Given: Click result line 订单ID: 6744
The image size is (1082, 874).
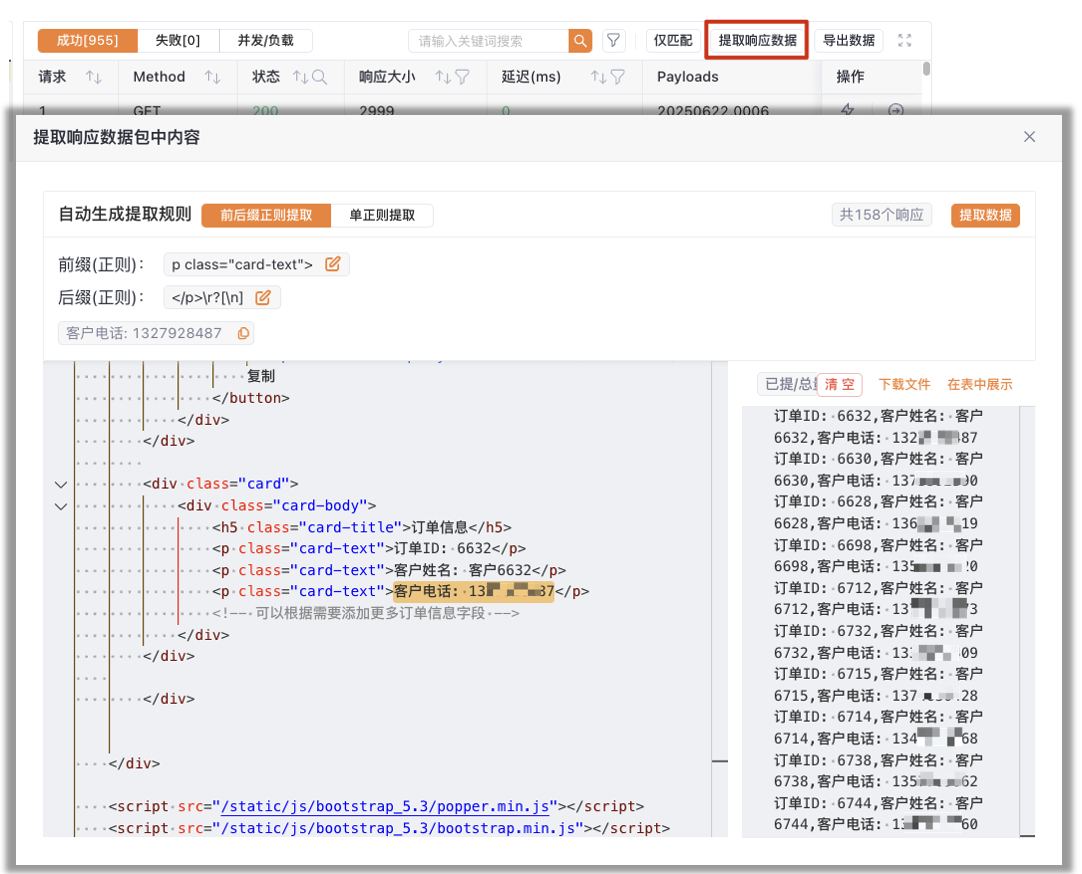Looking at the screenshot, I should point(878,803).
